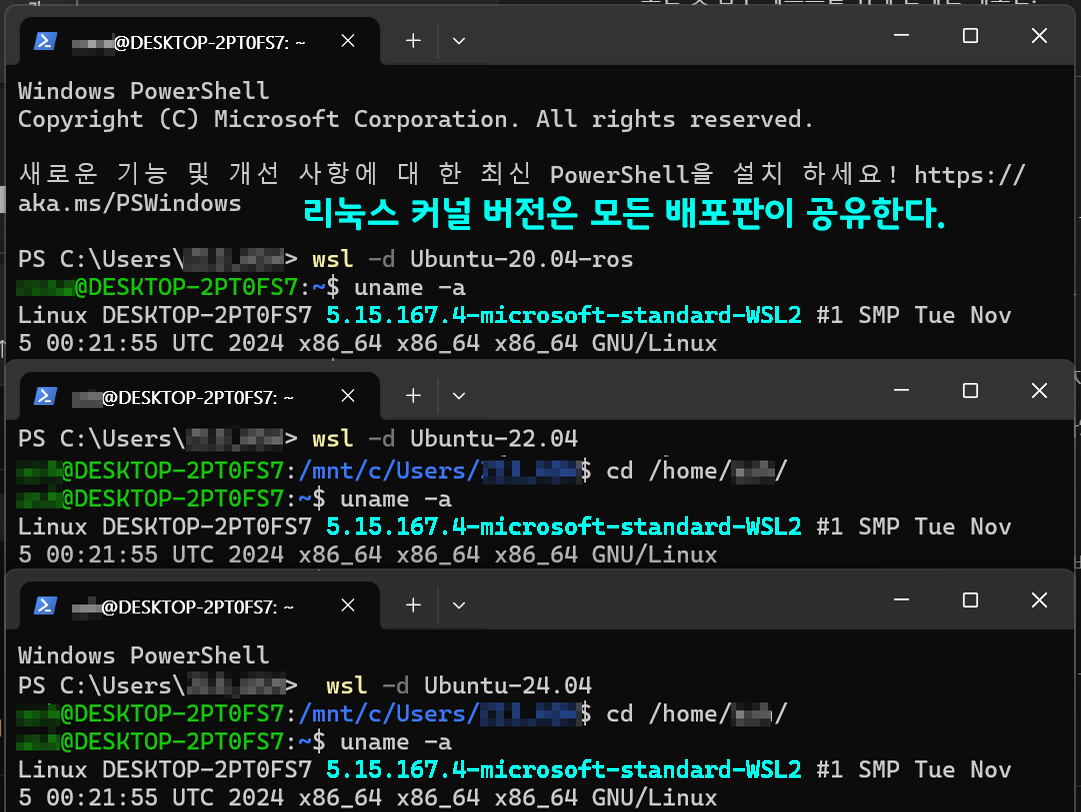Select the top terminal's @DESKTOP-2PT0FS7 tab

199,41
